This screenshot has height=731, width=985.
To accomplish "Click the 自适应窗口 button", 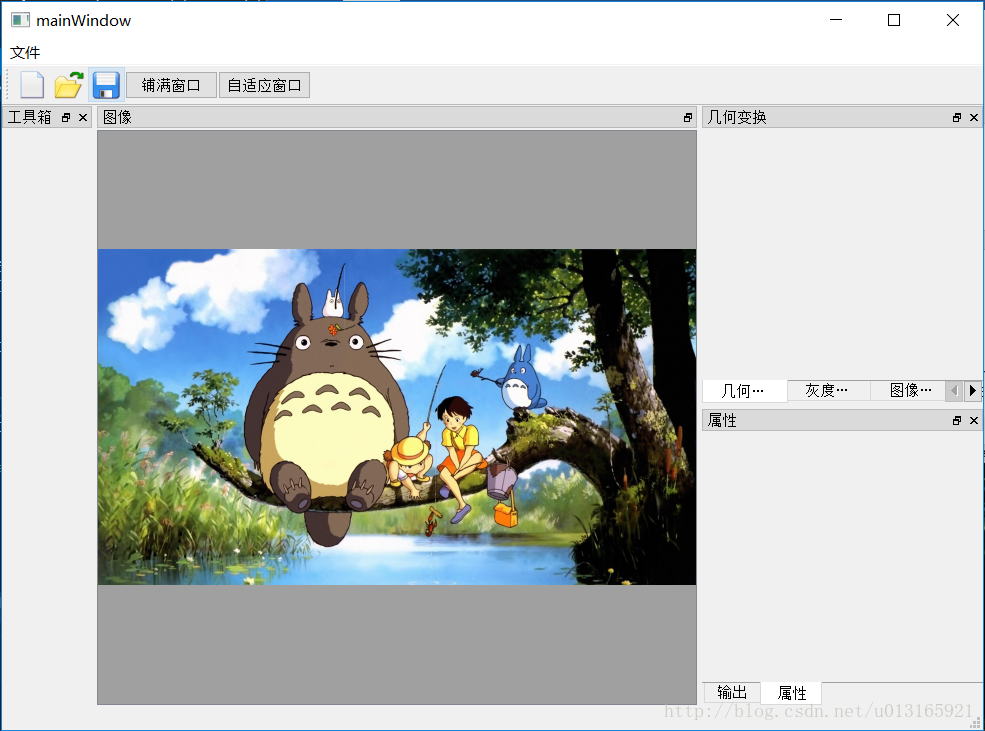I will tap(264, 85).
